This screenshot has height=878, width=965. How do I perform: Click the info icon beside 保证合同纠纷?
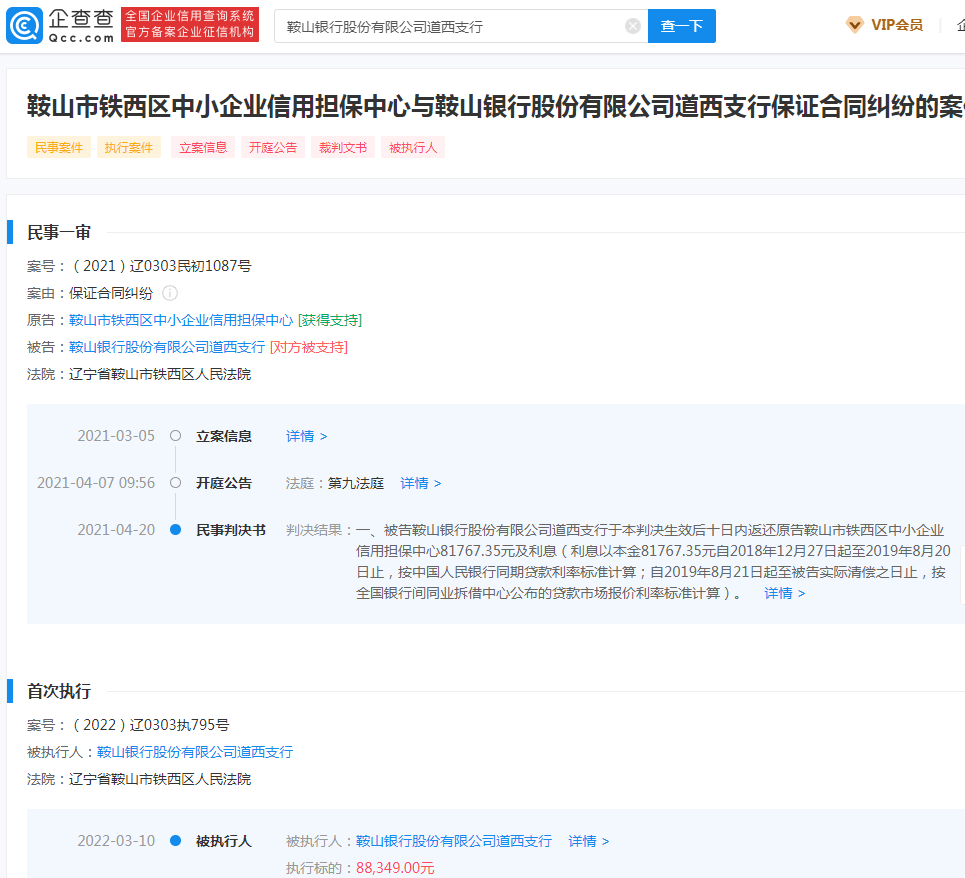coord(170,293)
